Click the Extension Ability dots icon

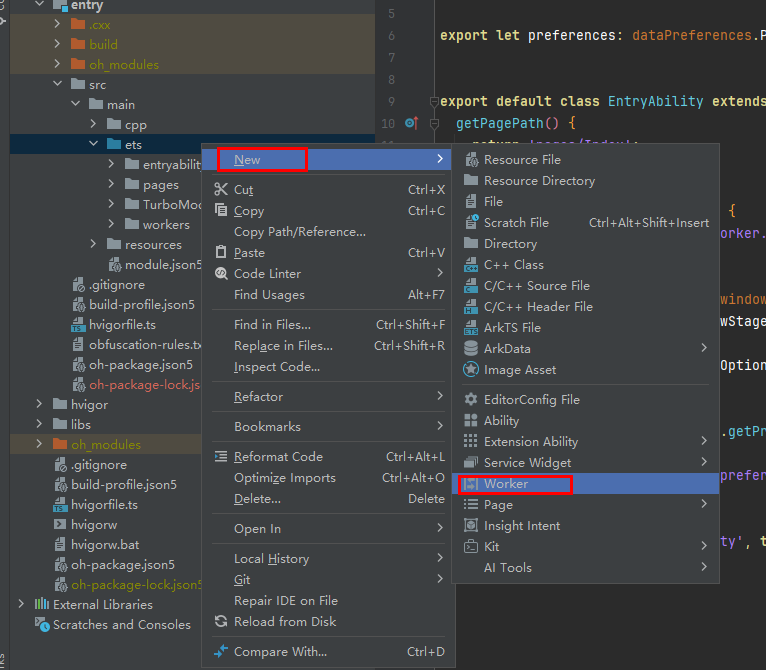471,441
